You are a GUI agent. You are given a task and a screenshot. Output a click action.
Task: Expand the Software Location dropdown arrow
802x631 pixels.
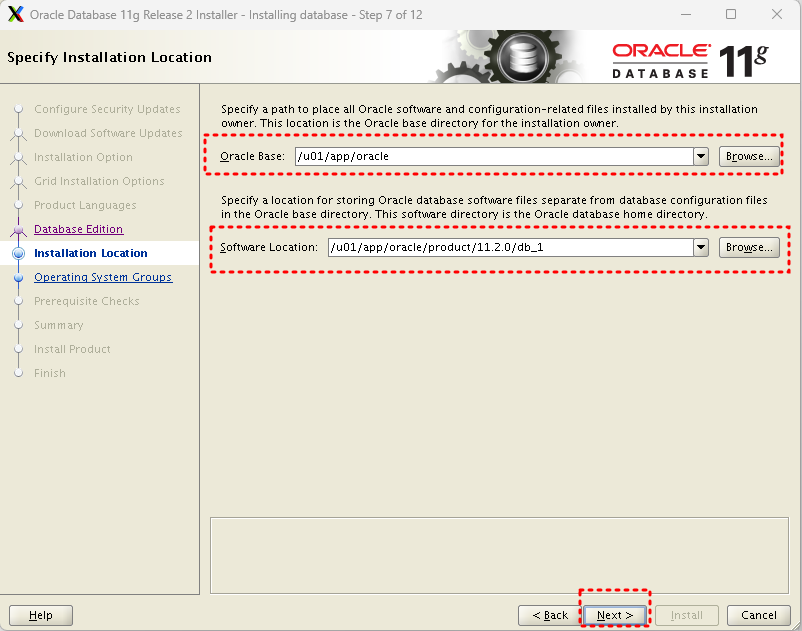701,247
